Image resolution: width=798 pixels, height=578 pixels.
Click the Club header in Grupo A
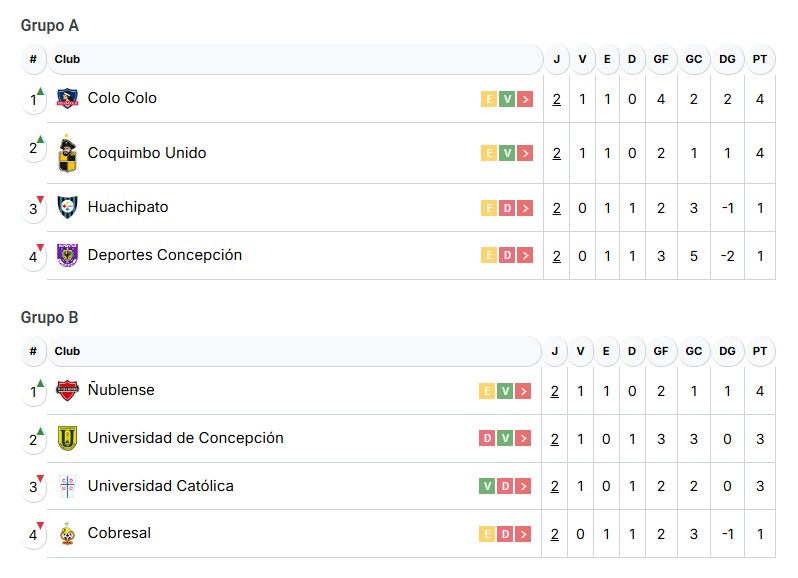tap(67, 59)
